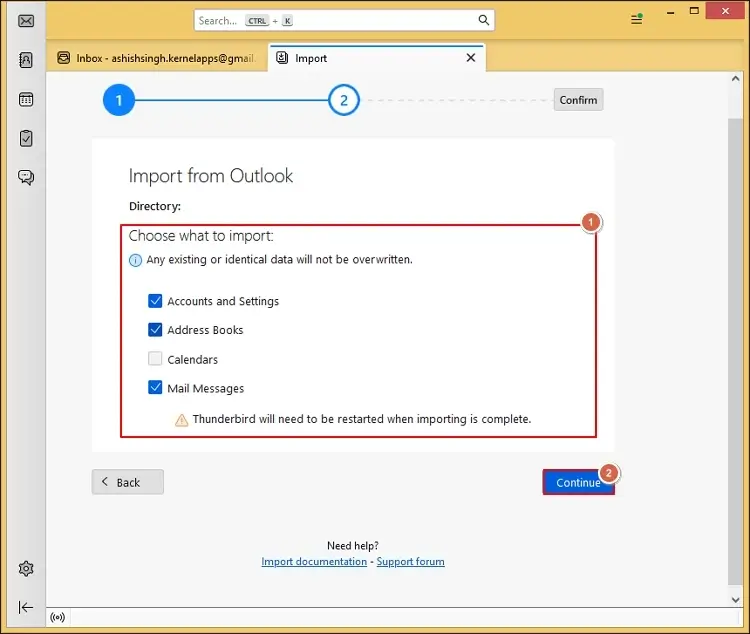Click the 'Calendars' label

coord(192,359)
